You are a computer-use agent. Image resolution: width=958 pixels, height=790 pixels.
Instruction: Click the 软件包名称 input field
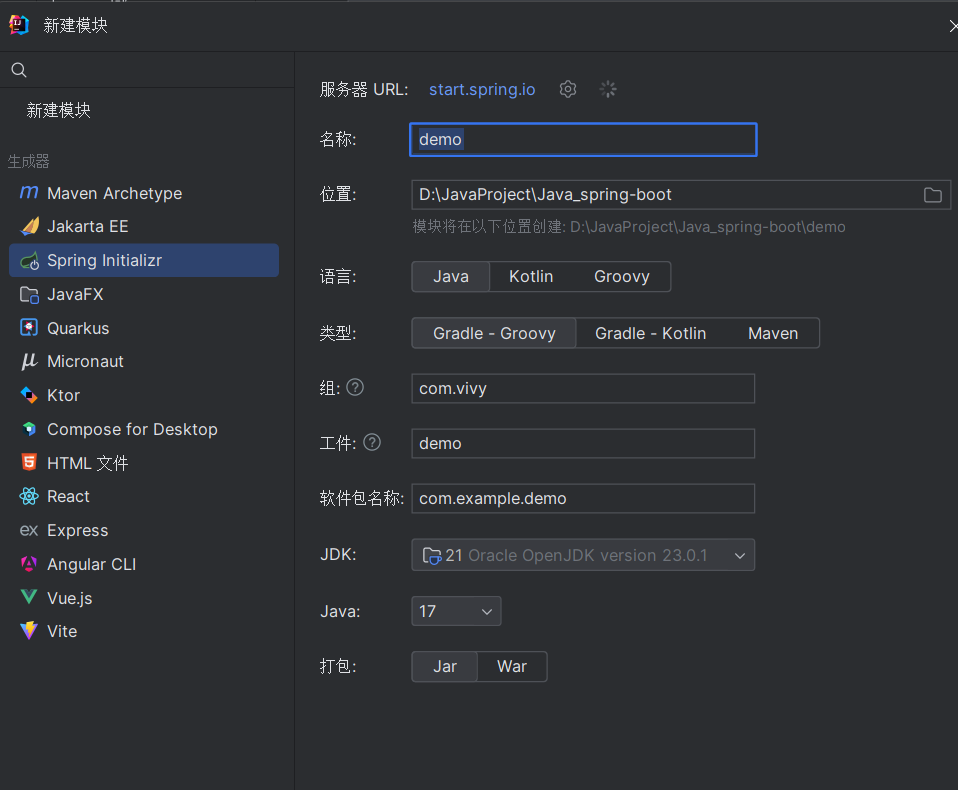click(583, 498)
